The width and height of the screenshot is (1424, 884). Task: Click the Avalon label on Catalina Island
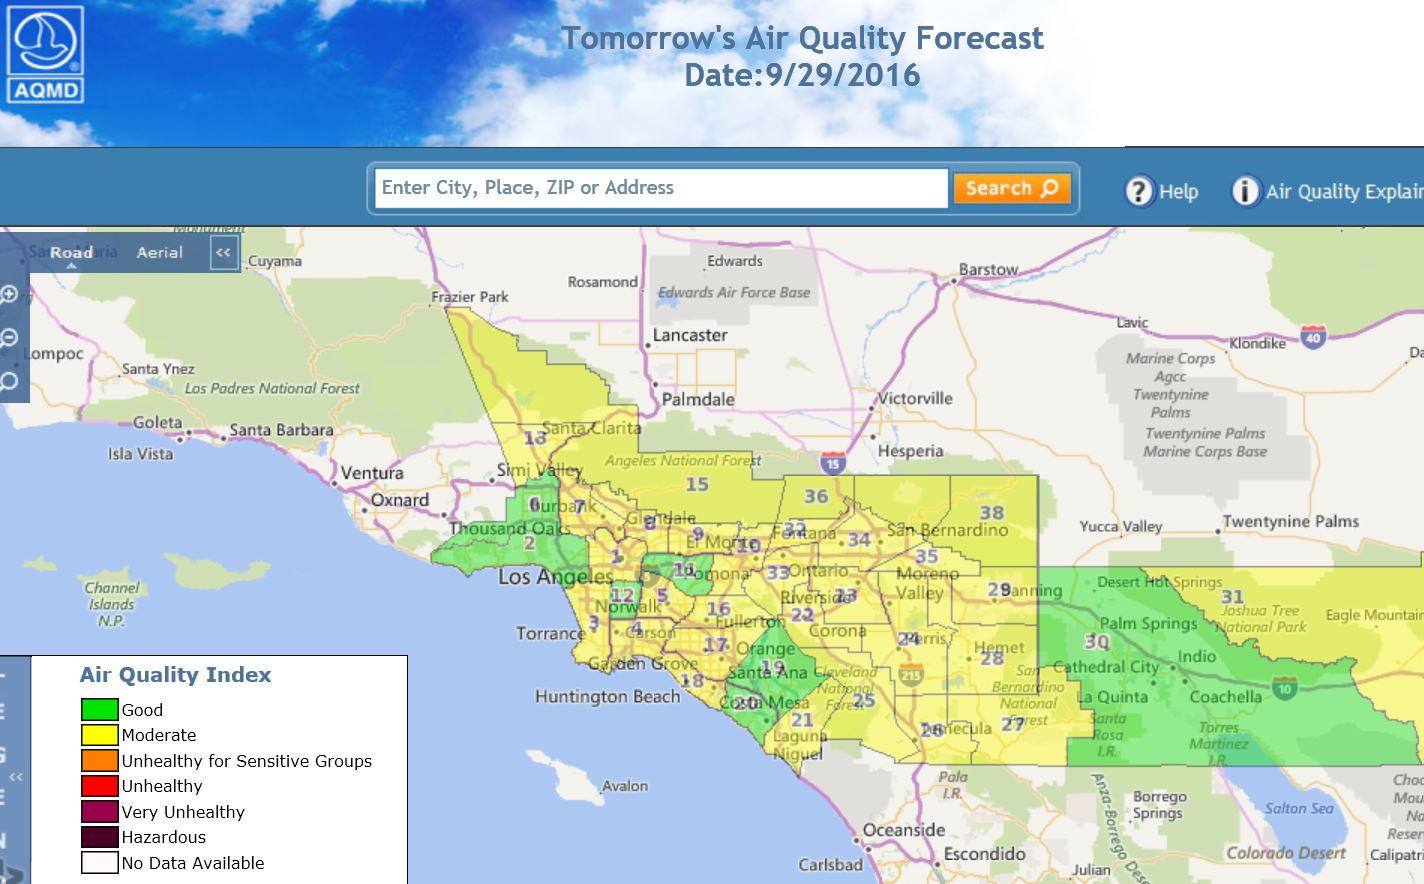point(625,786)
